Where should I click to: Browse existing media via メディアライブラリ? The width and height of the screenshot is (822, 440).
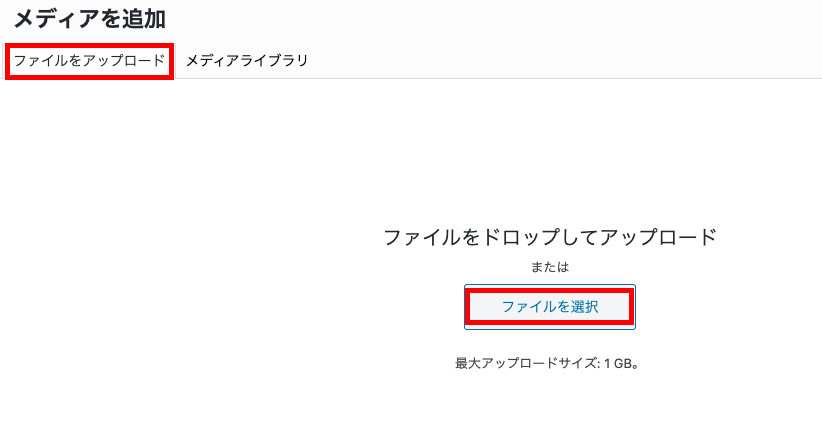pyautogui.click(x=246, y=61)
